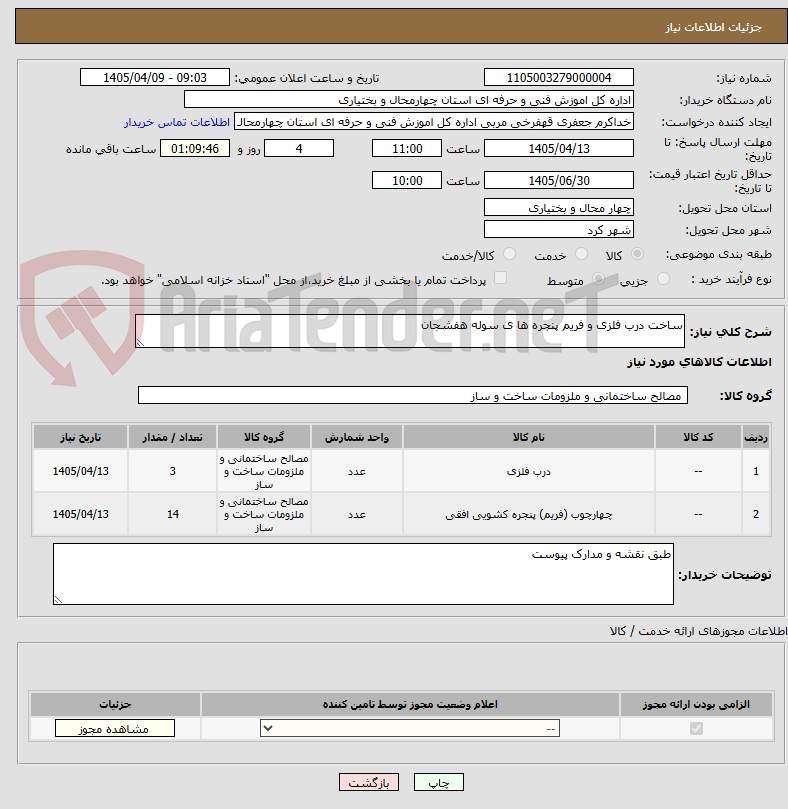Click the buyer organization name field
Viewport: 788px width, 809px height.
pyautogui.click(x=409, y=100)
